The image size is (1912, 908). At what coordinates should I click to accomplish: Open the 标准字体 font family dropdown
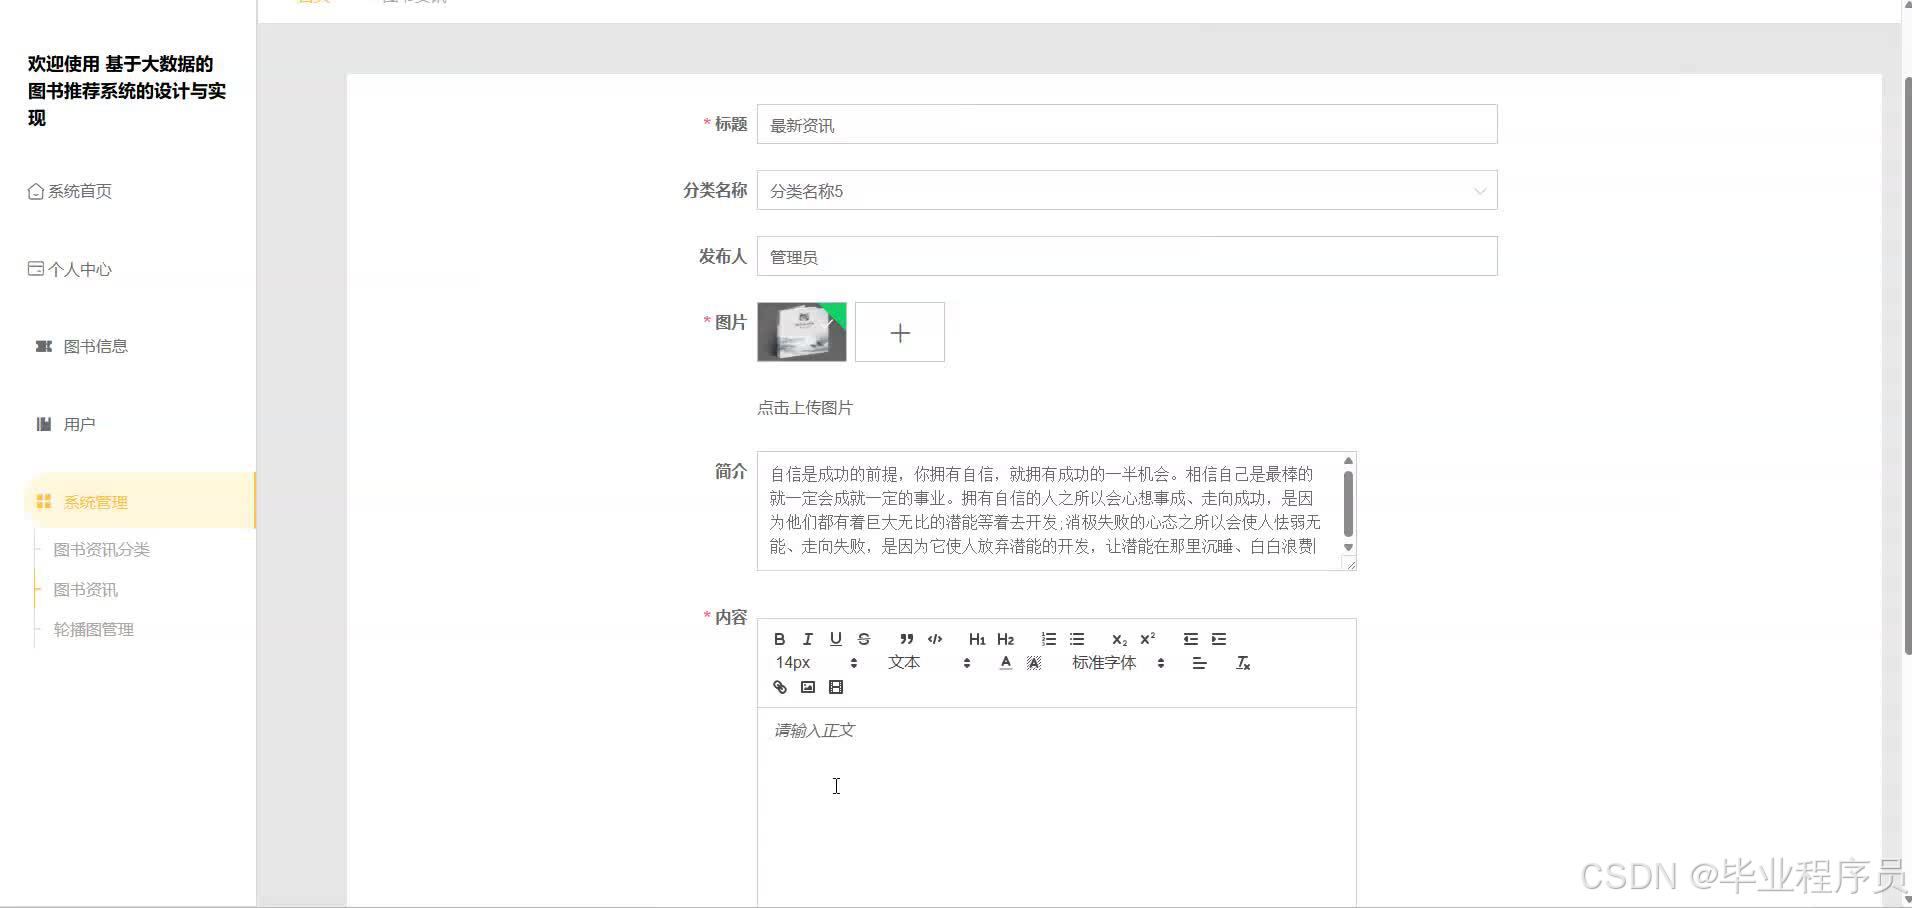[x=1104, y=662]
